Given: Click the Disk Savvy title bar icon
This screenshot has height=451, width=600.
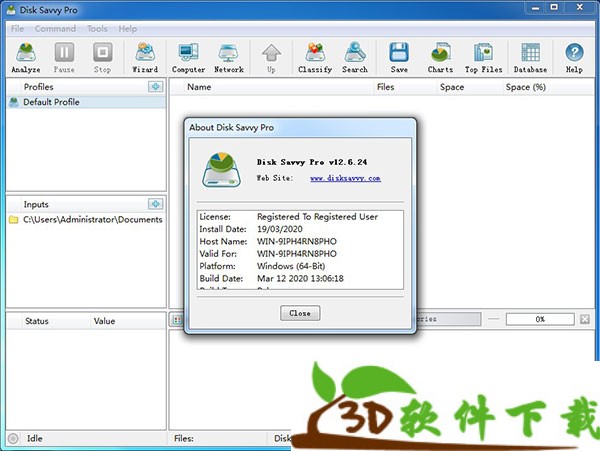Looking at the screenshot, I should [11, 9].
